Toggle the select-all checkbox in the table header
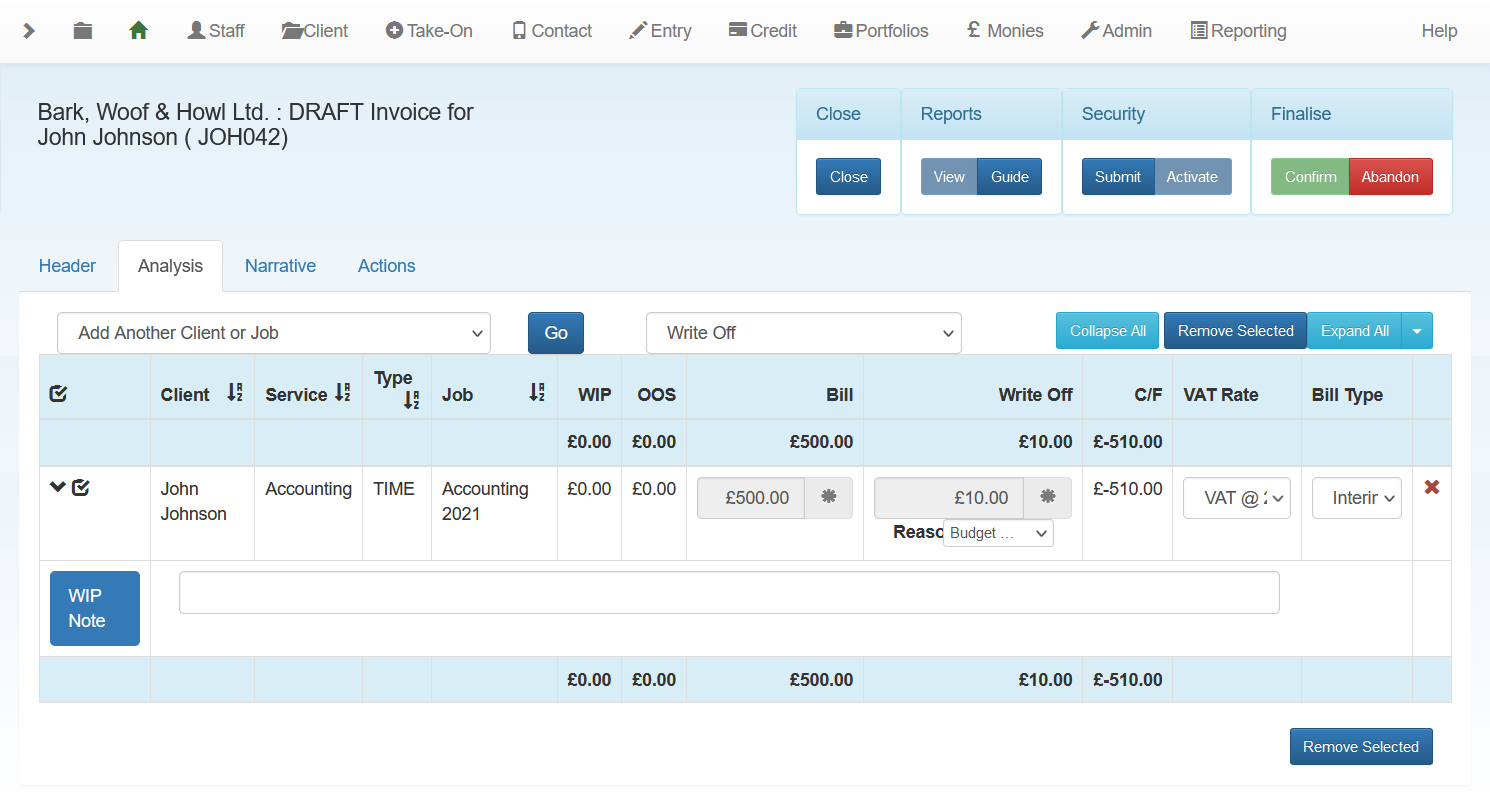This screenshot has width=1490, height=810. [58, 394]
